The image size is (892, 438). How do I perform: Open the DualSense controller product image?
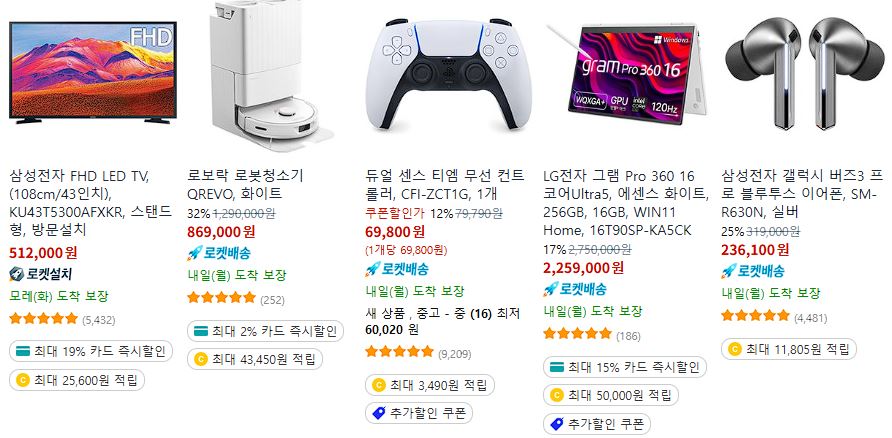click(449, 75)
